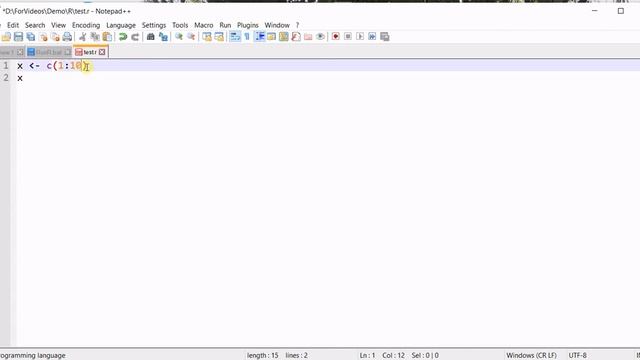Screen dimensions: 640x360
Task: Toggle file monitoring eye icon
Action: 320,37
